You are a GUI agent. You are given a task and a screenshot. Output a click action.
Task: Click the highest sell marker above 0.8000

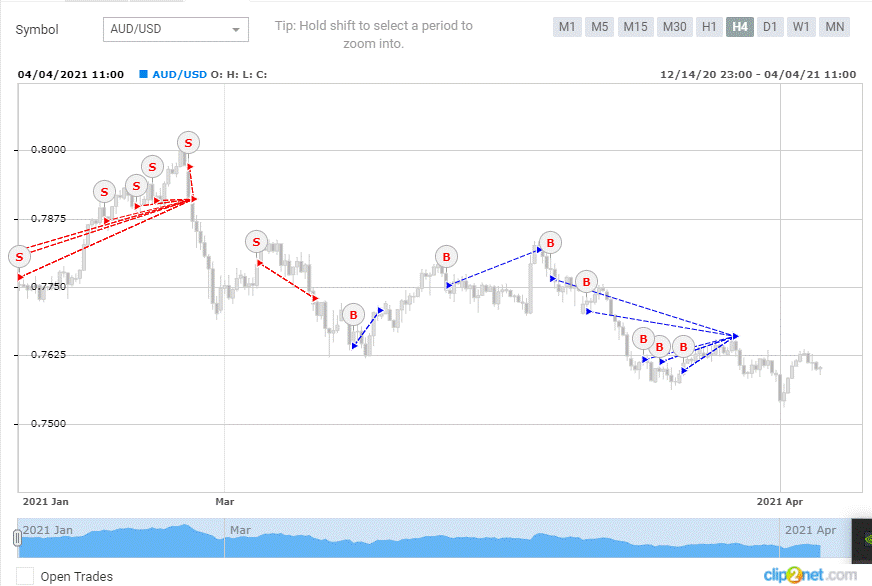point(188,143)
